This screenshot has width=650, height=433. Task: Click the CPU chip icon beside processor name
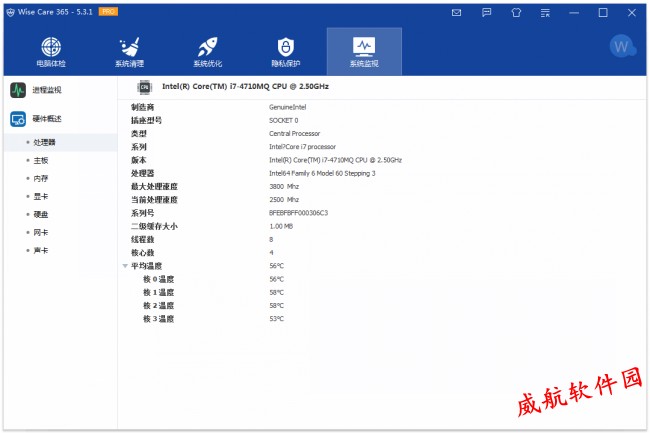(145, 87)
